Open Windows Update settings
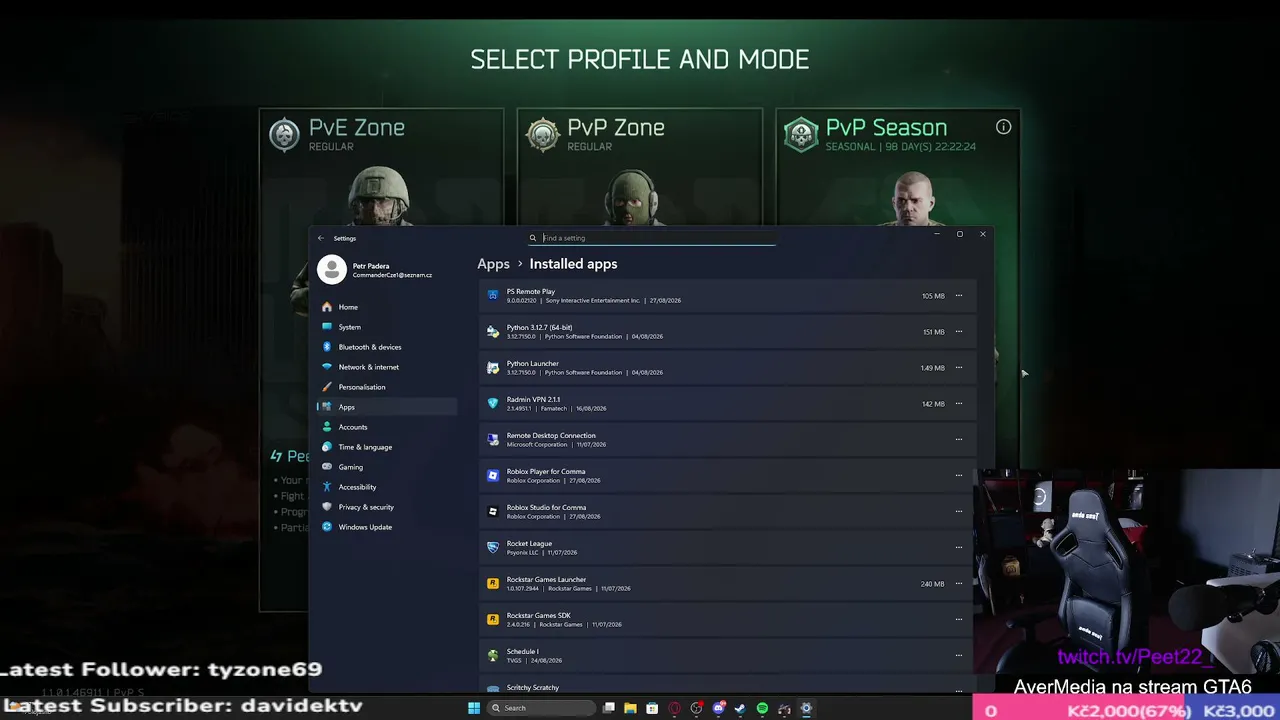This screenshot has height=720, width=1280. pyautogui.click(x=387, y=527)
